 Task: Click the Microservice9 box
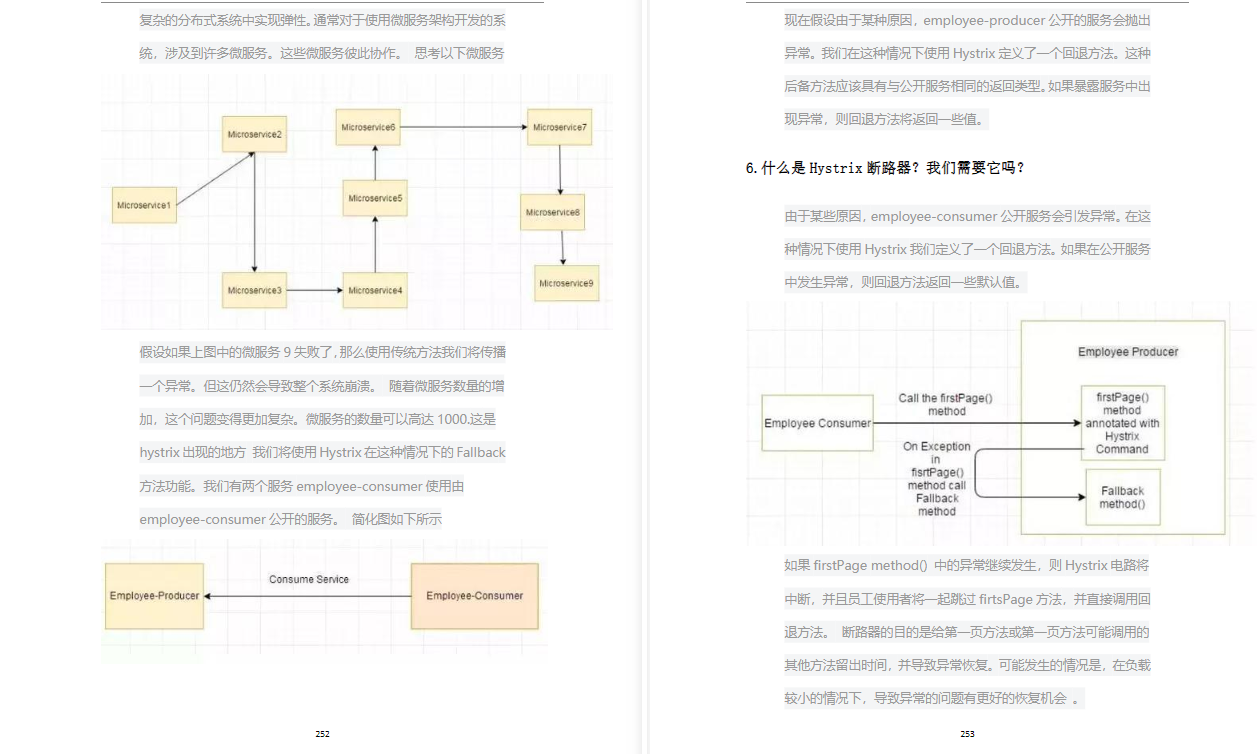point(566,283)
